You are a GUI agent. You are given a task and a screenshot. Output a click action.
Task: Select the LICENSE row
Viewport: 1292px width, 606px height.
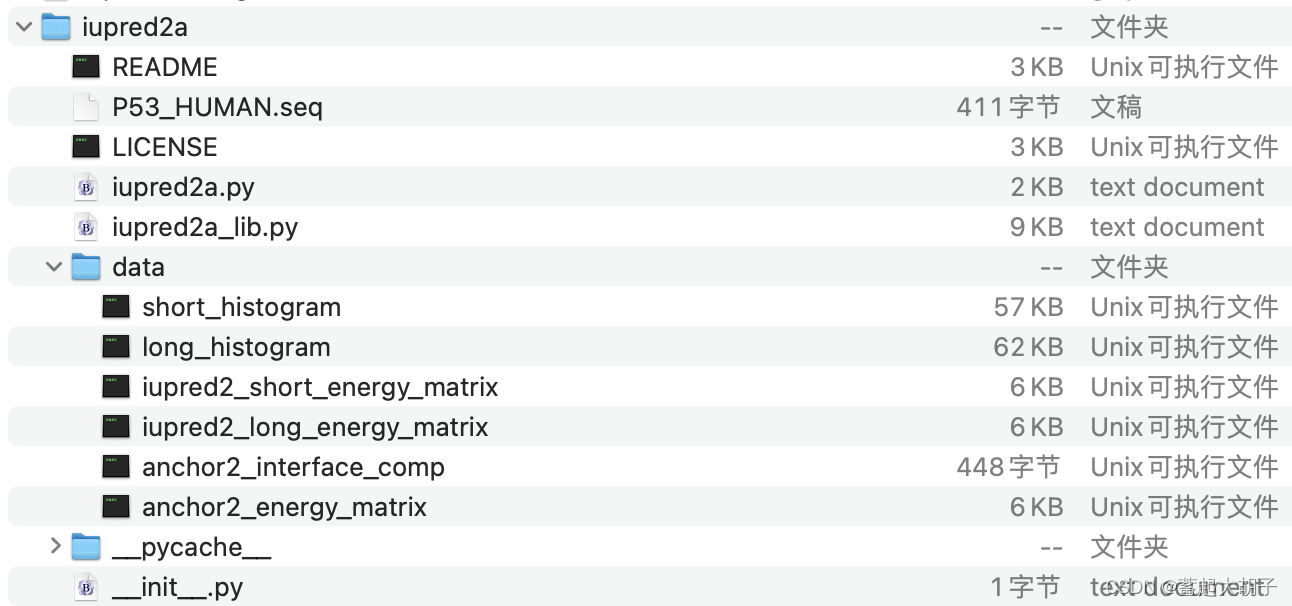[x=165, y=147]
